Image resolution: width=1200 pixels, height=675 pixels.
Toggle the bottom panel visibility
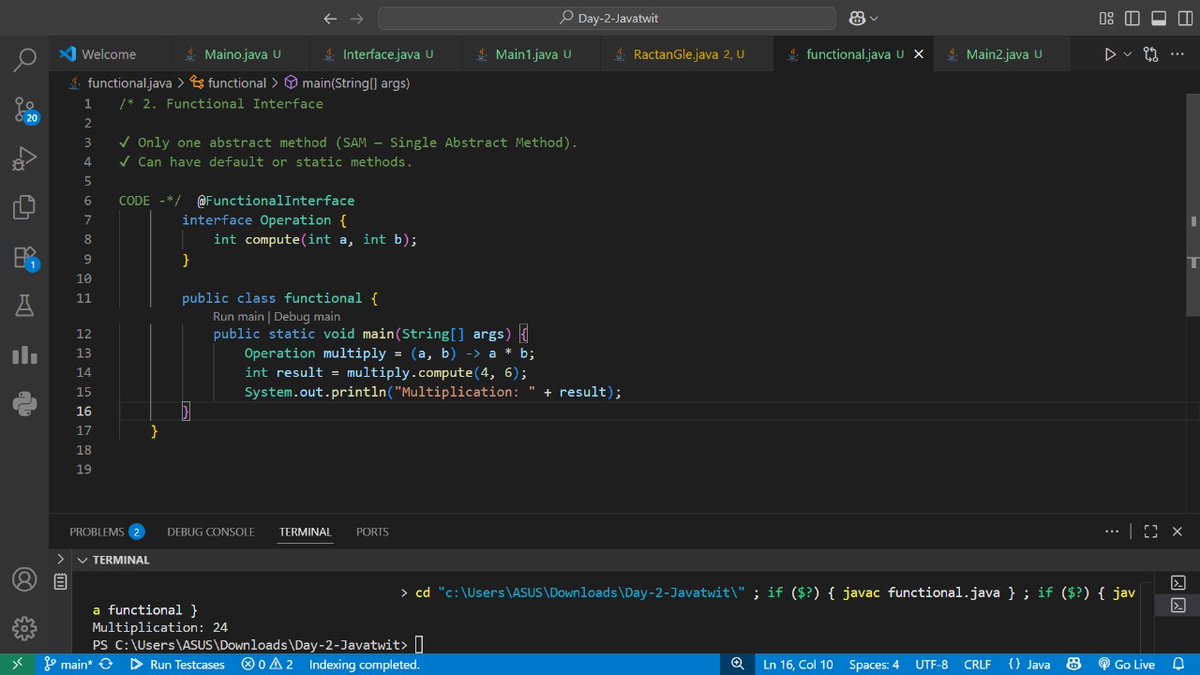pos(1158,18)
